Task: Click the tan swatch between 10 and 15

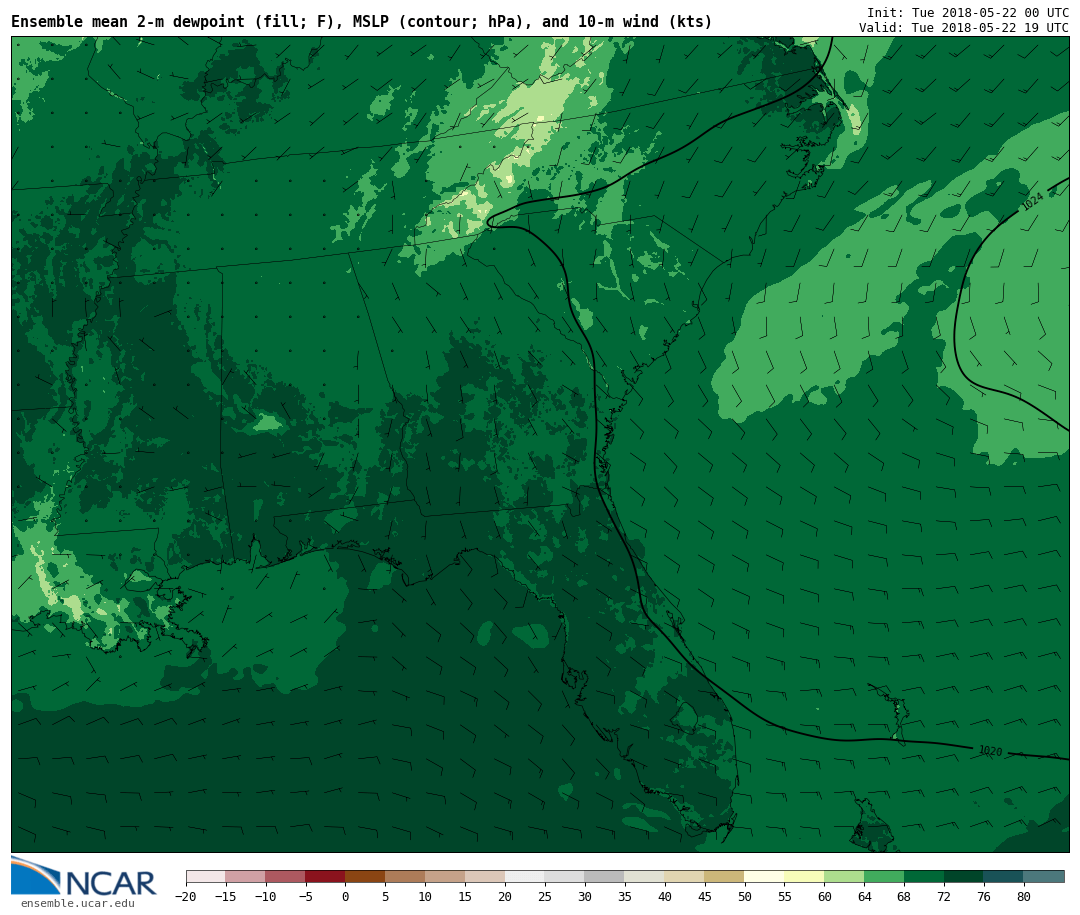Action: (x=445, y=876)
